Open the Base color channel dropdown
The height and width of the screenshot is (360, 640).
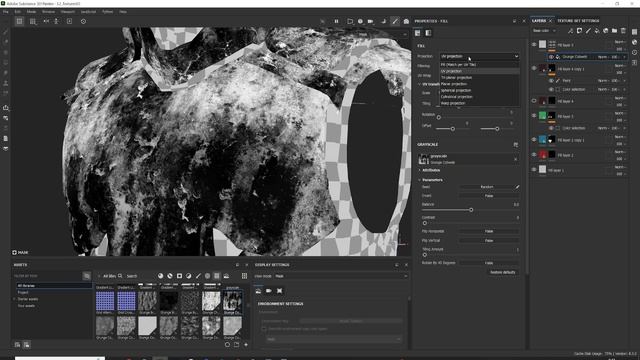tap(544, 31)
